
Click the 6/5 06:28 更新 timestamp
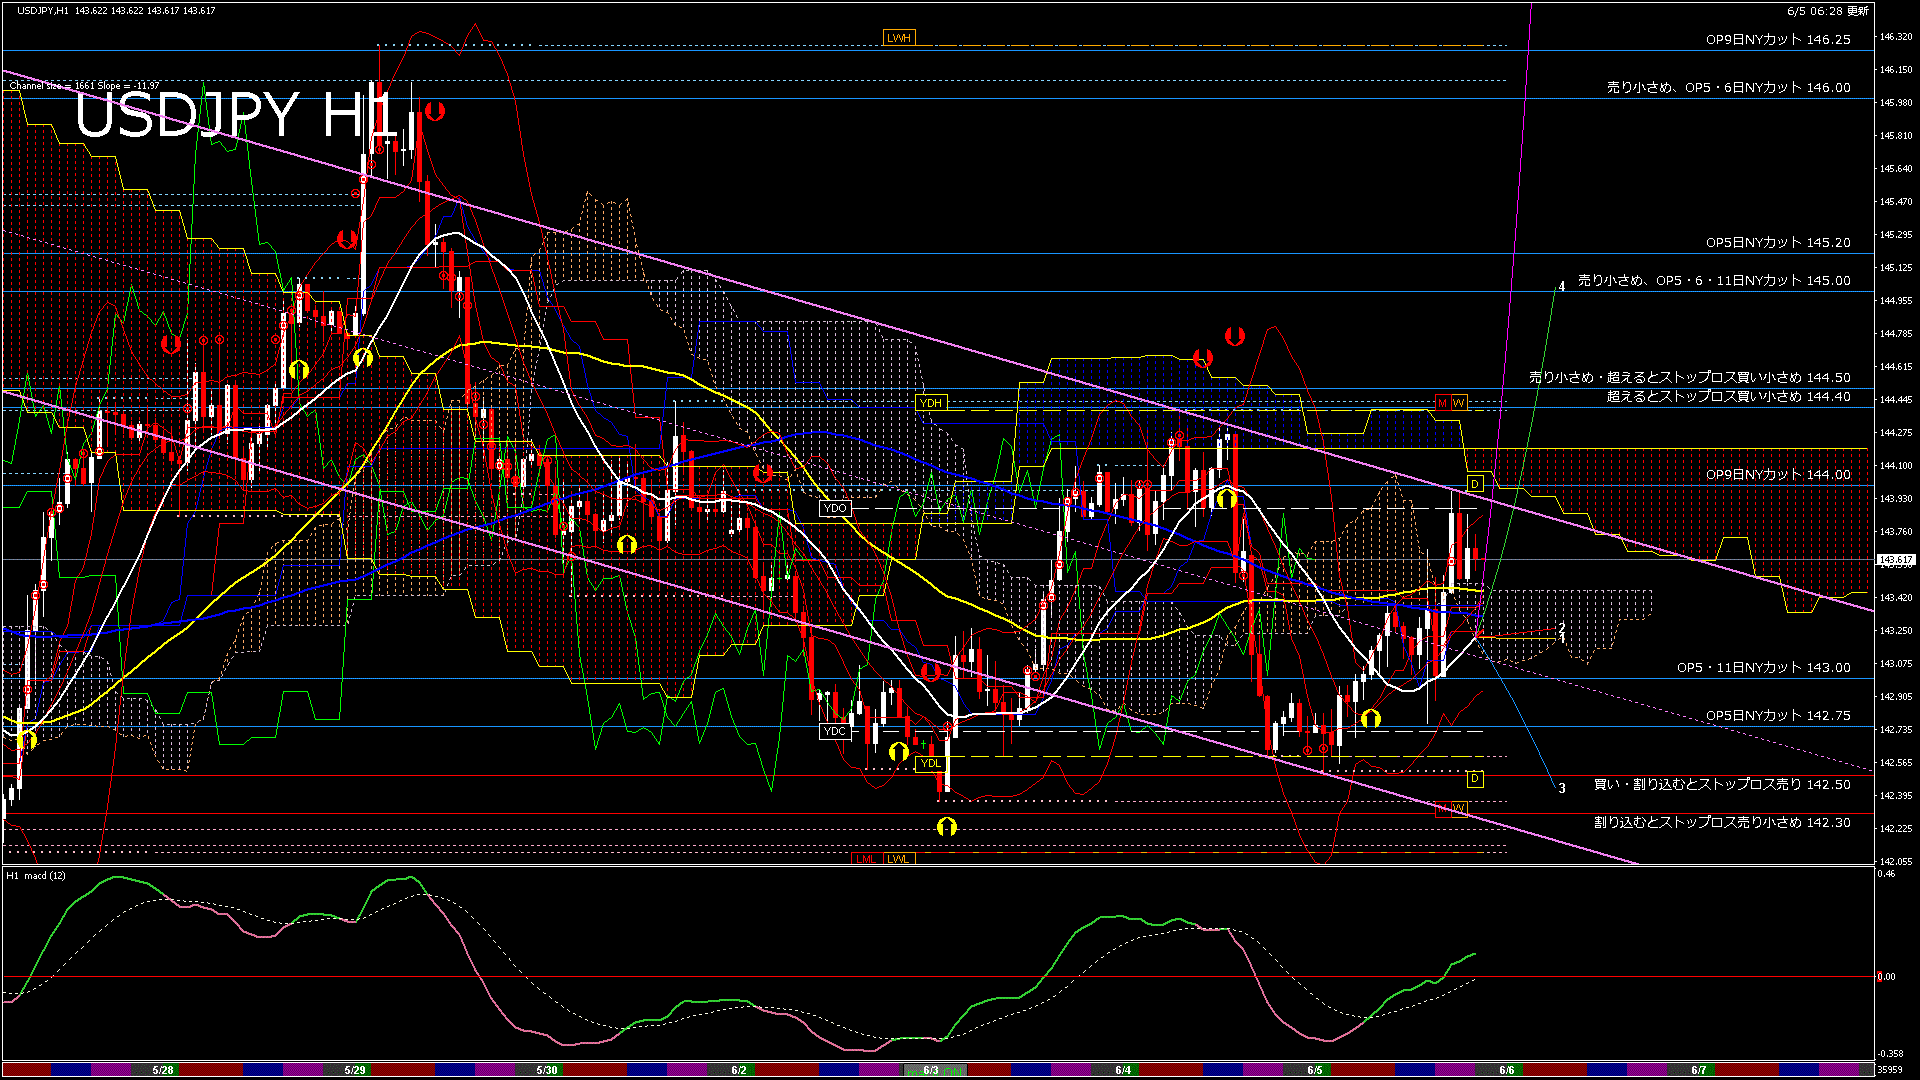click(1827, 11)
